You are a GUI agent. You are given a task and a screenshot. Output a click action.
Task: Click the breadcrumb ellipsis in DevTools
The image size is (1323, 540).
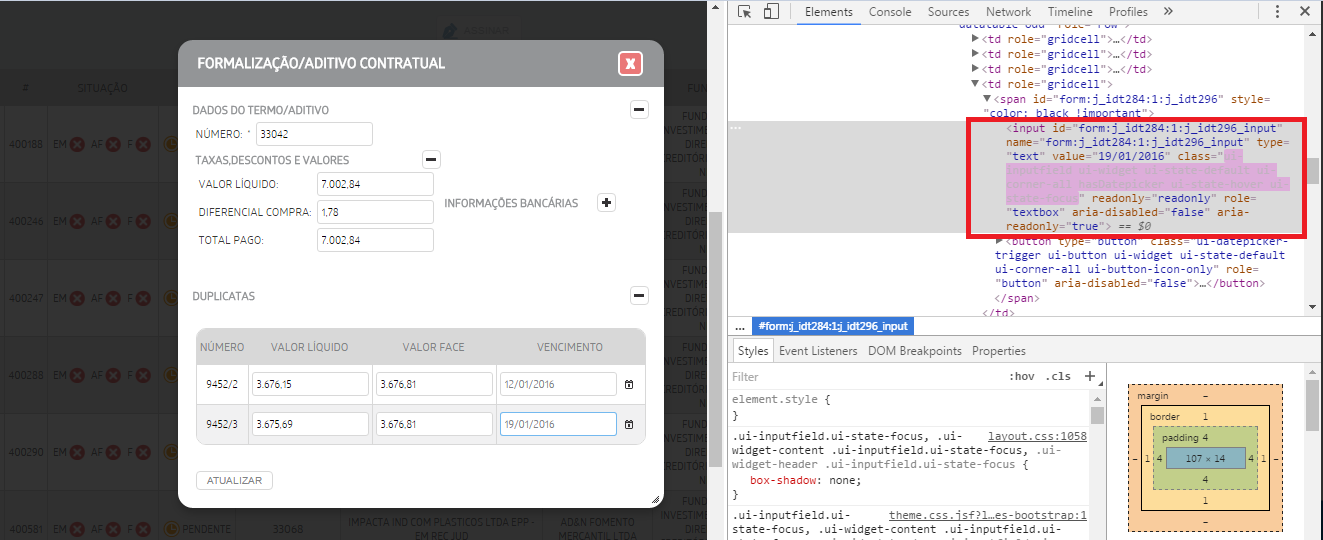point(740,326)
